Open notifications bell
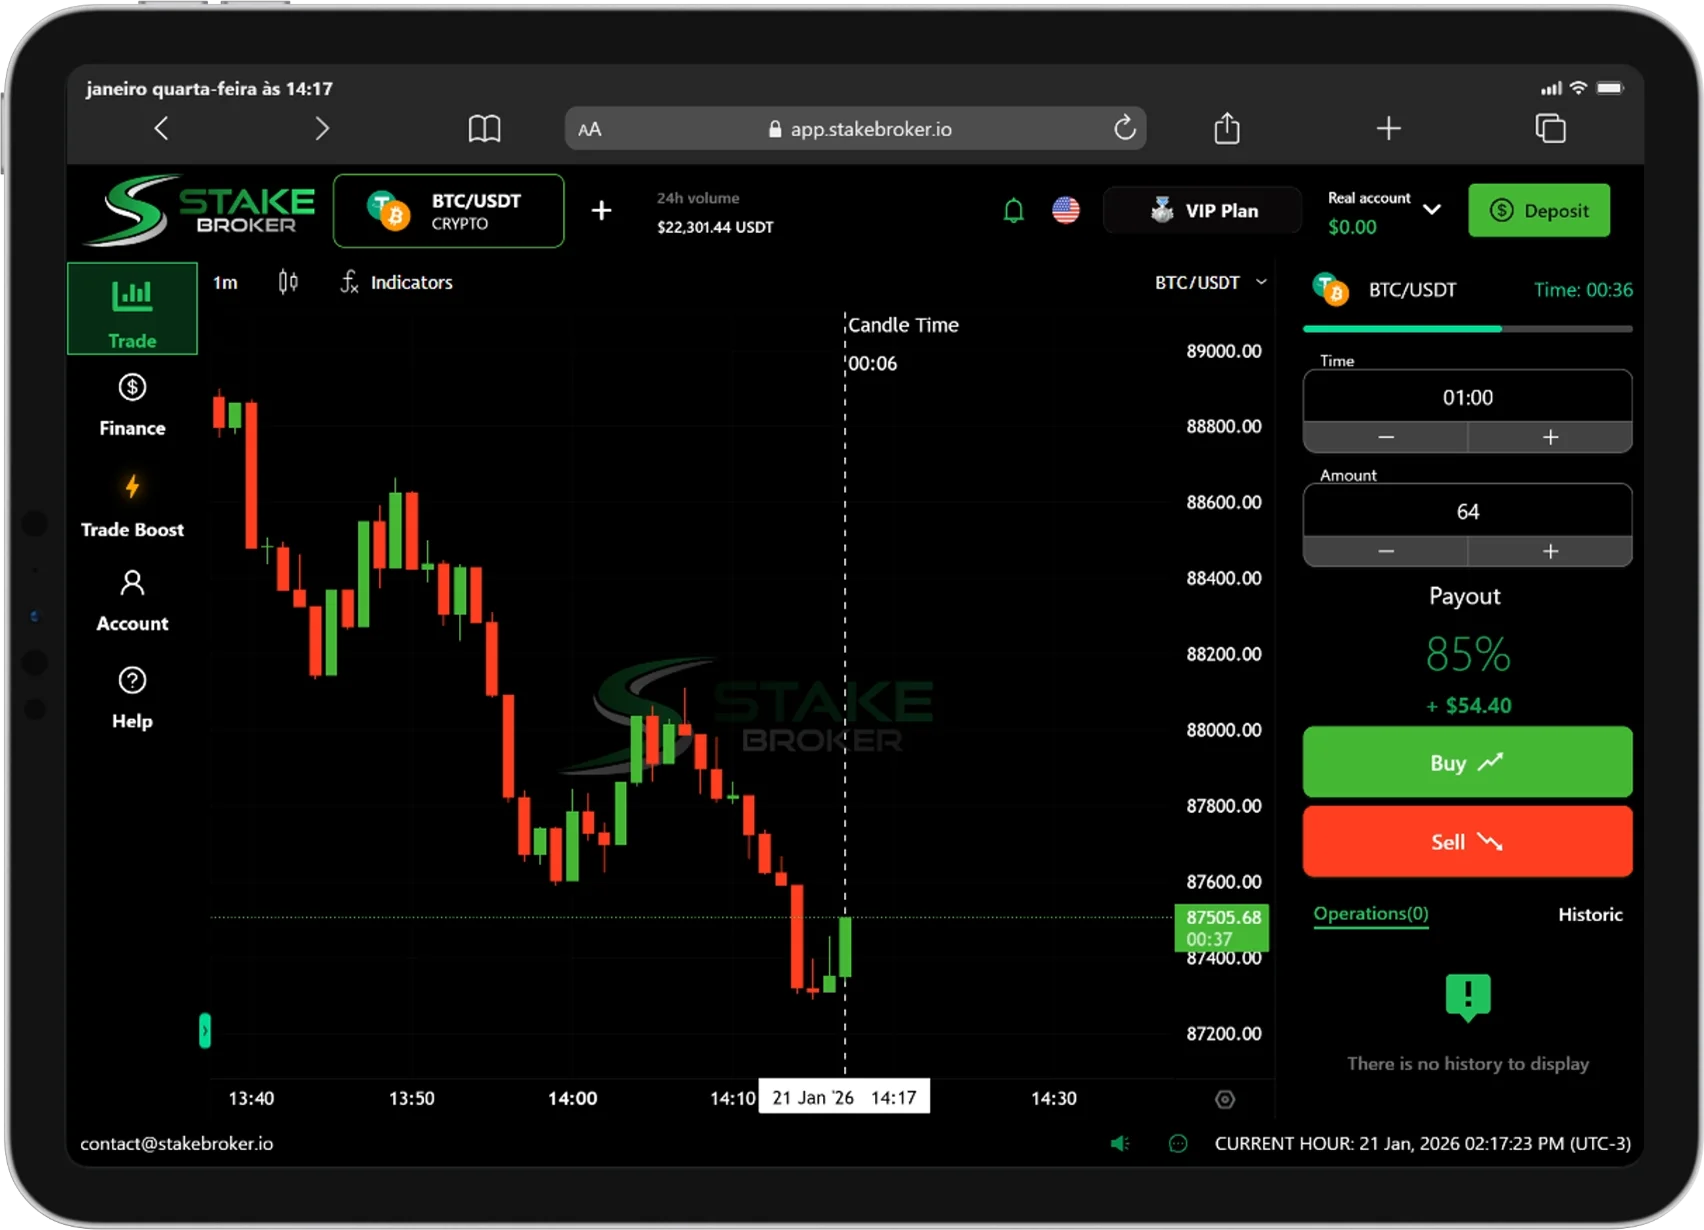 1013,210
